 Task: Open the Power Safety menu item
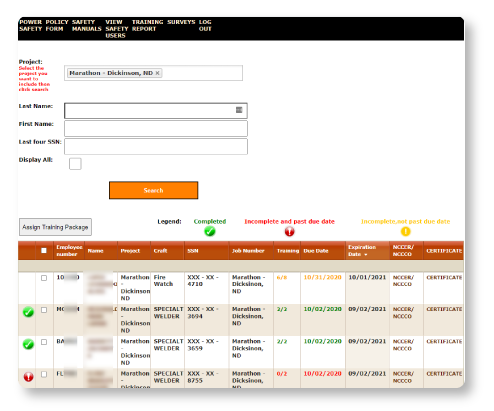click(x=30, y=25)
